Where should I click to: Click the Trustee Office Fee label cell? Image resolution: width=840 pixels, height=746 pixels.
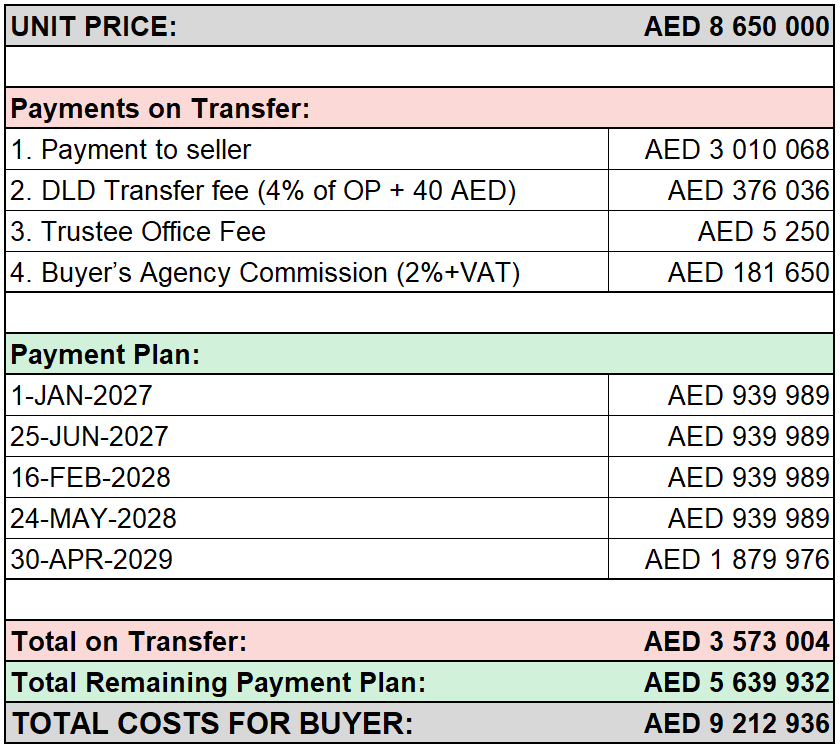307,231
